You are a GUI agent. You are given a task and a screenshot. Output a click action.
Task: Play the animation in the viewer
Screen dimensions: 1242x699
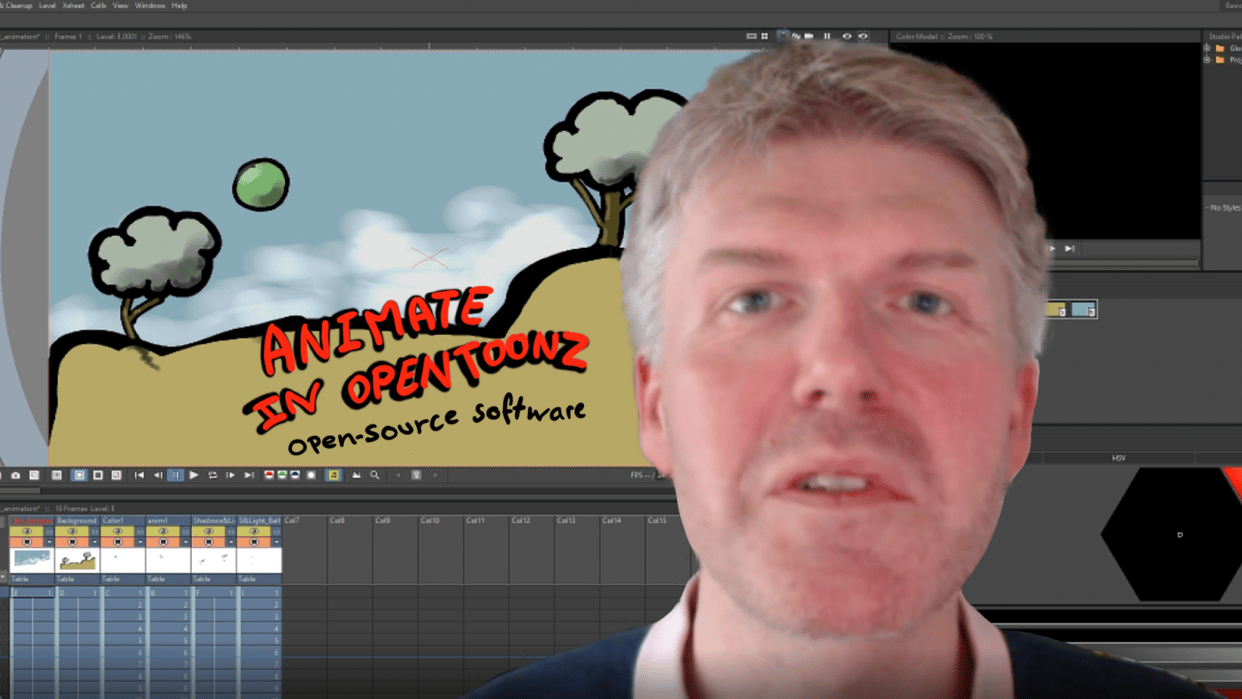(194, 475)
